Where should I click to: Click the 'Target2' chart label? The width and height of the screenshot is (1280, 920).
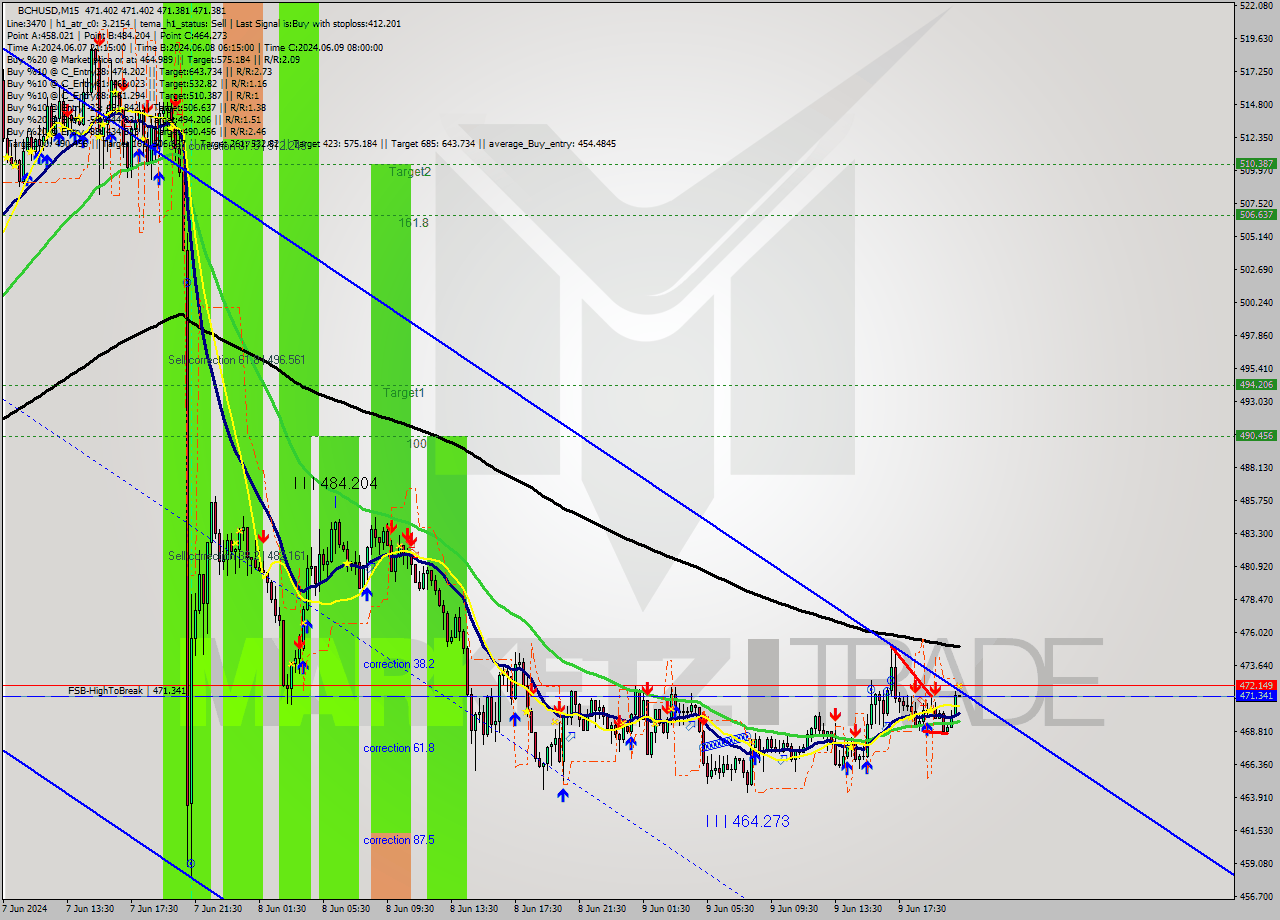pos(410,172)
